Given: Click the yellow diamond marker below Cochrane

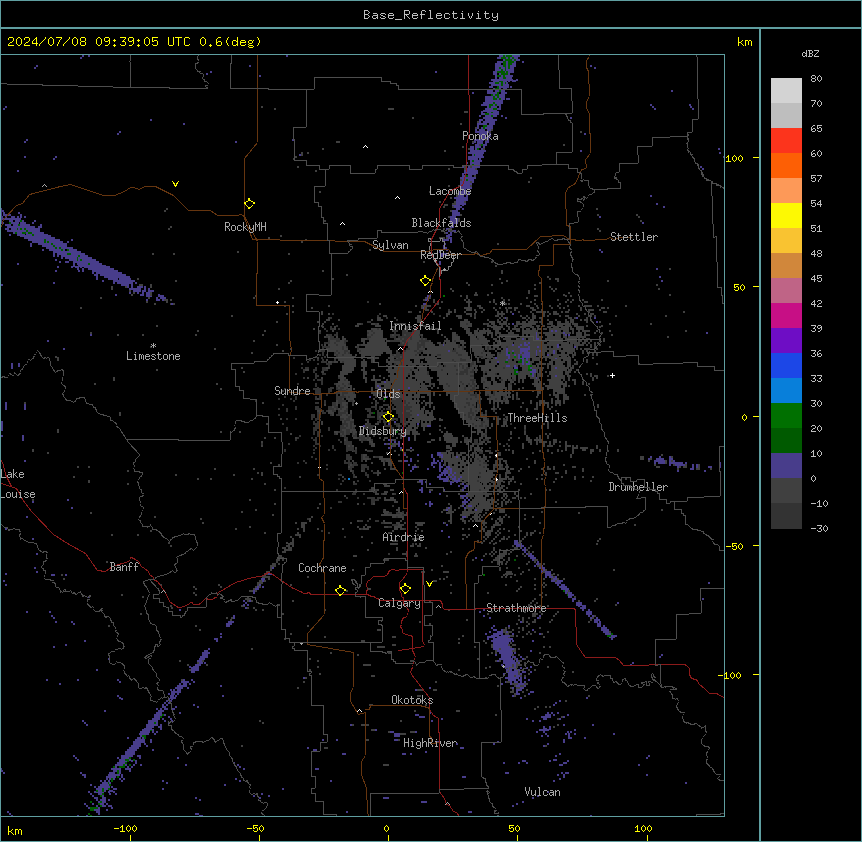Looking at the screenshot, I should click(x=341, y=590).
